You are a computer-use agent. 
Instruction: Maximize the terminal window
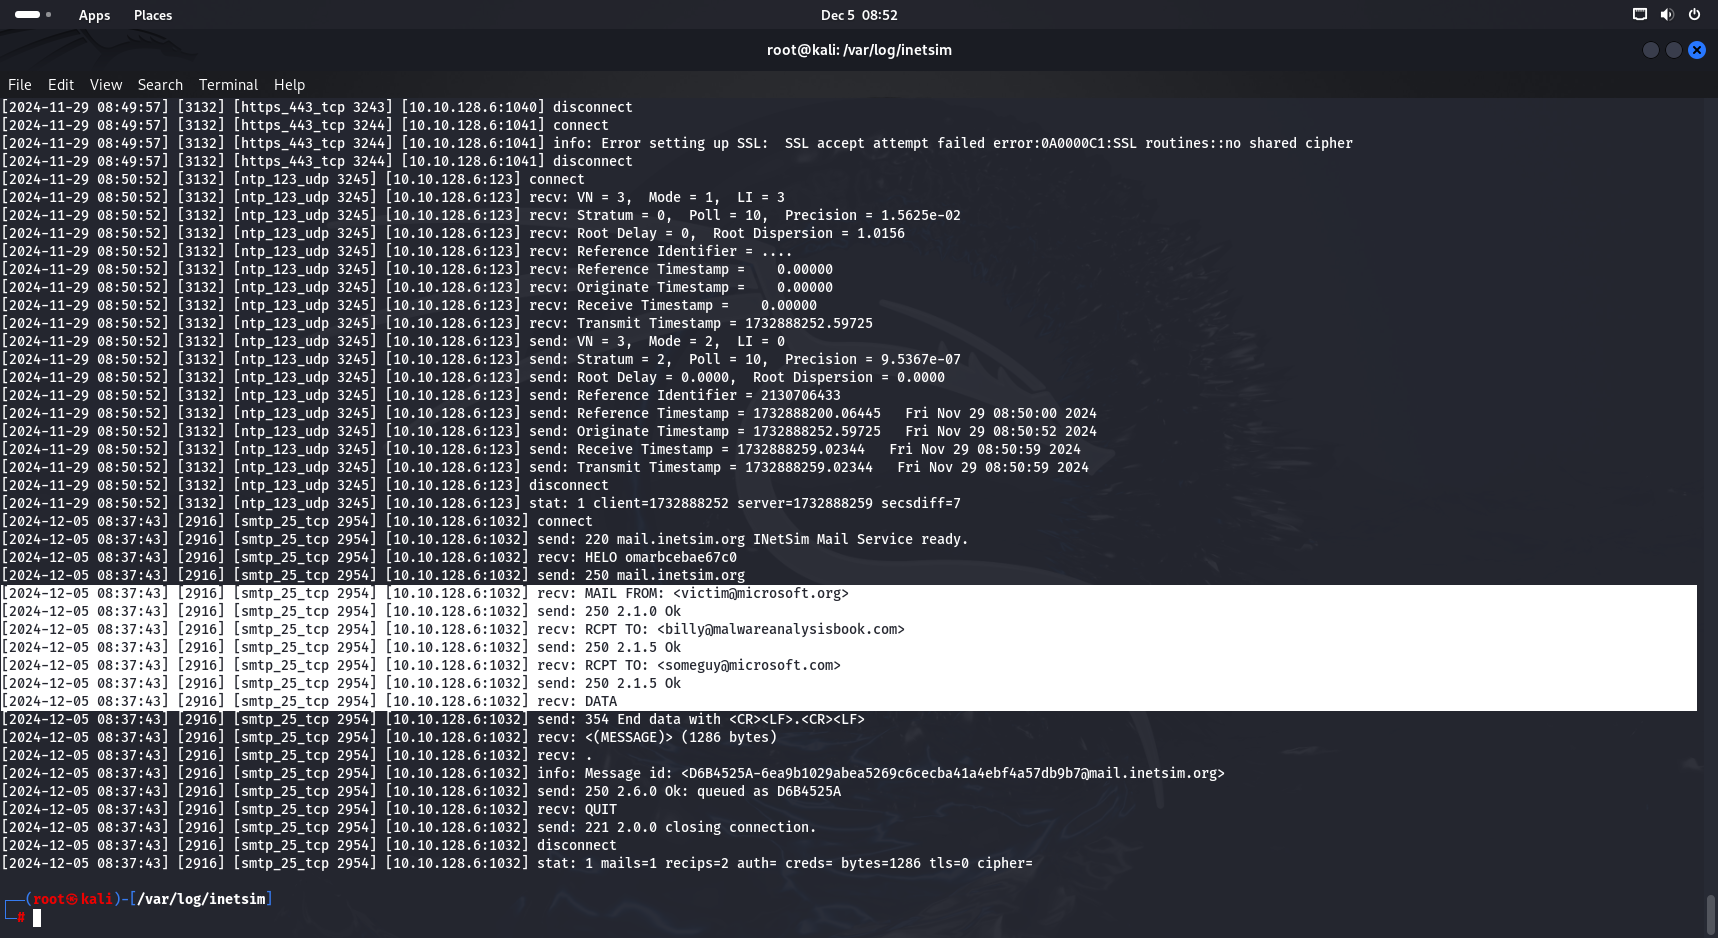[1674, 50]
